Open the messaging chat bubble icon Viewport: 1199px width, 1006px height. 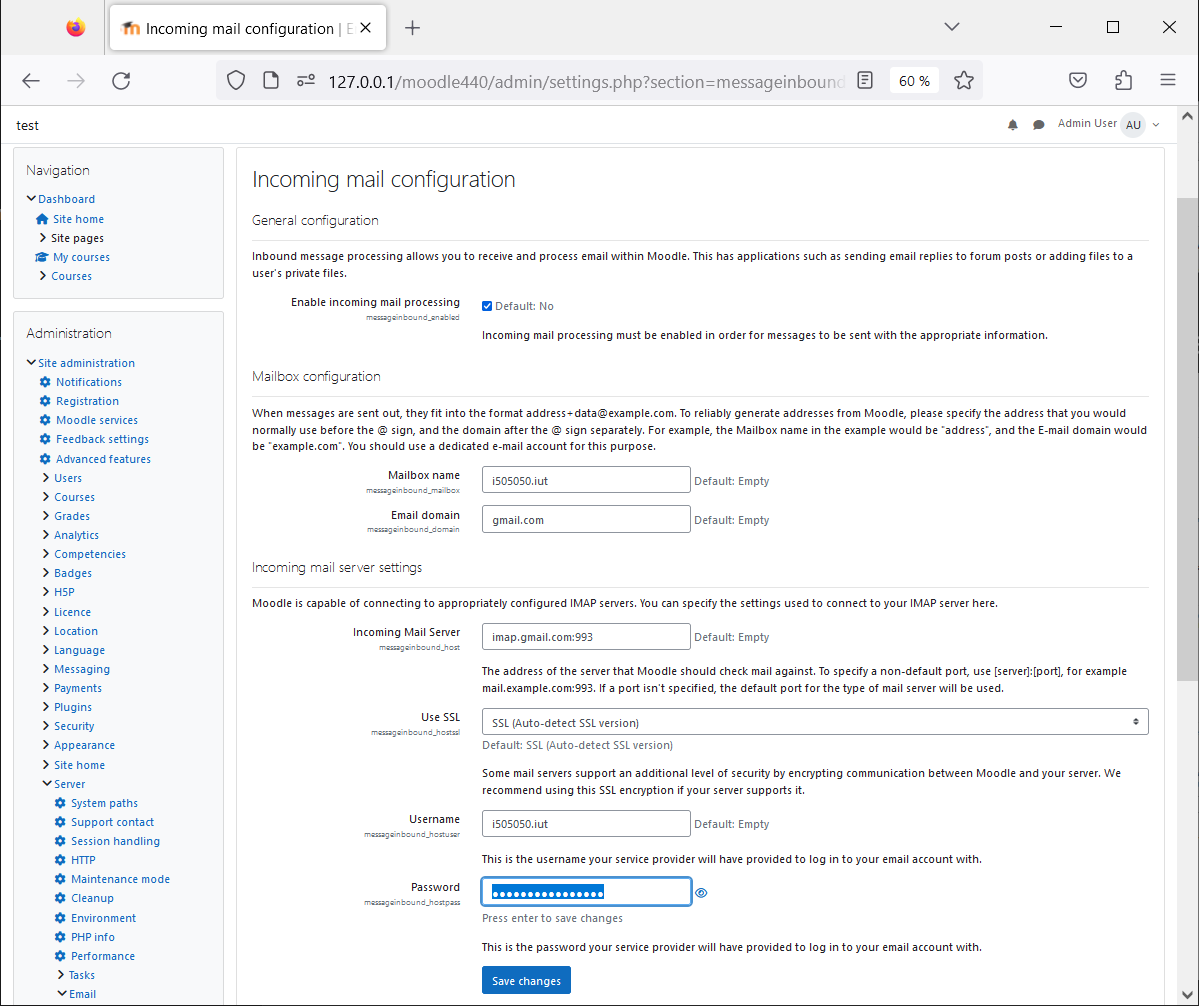1038,125
